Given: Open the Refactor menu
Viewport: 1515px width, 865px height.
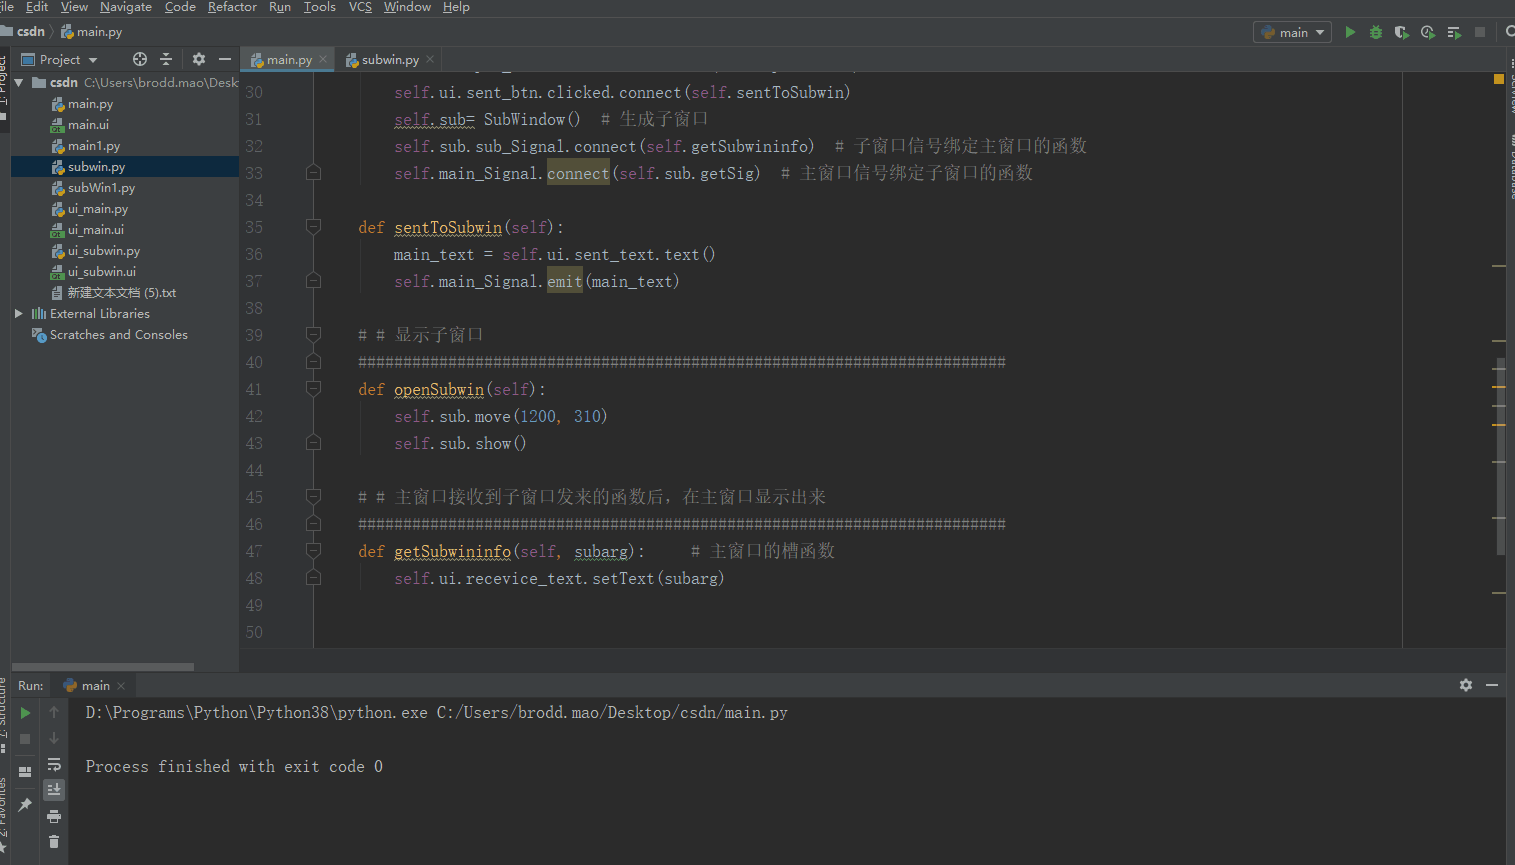Looking at the screenshot, I should point(232,7).
